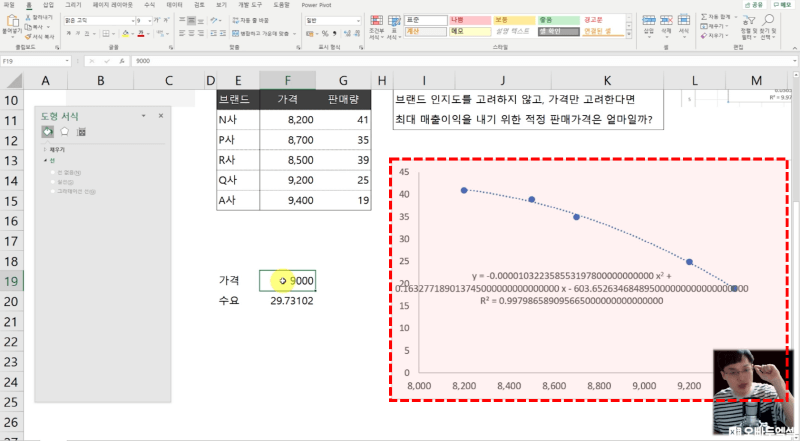Toggle italic formatting in font group
Image resolution: width=800 pixels, height=441 pixels.
tap(78, 34)
